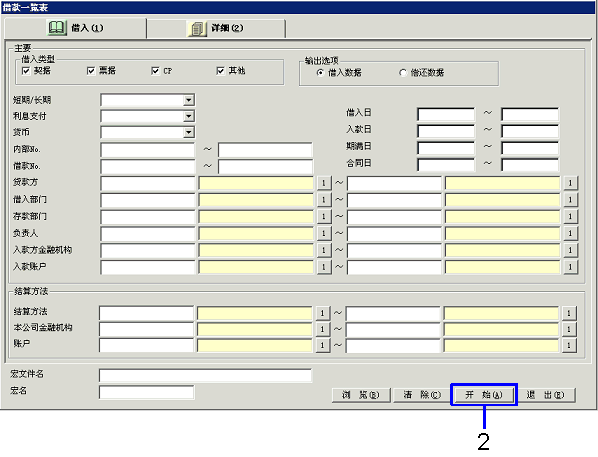
Task: Focus the 宏文件名 input field
Action: point(205,375)
